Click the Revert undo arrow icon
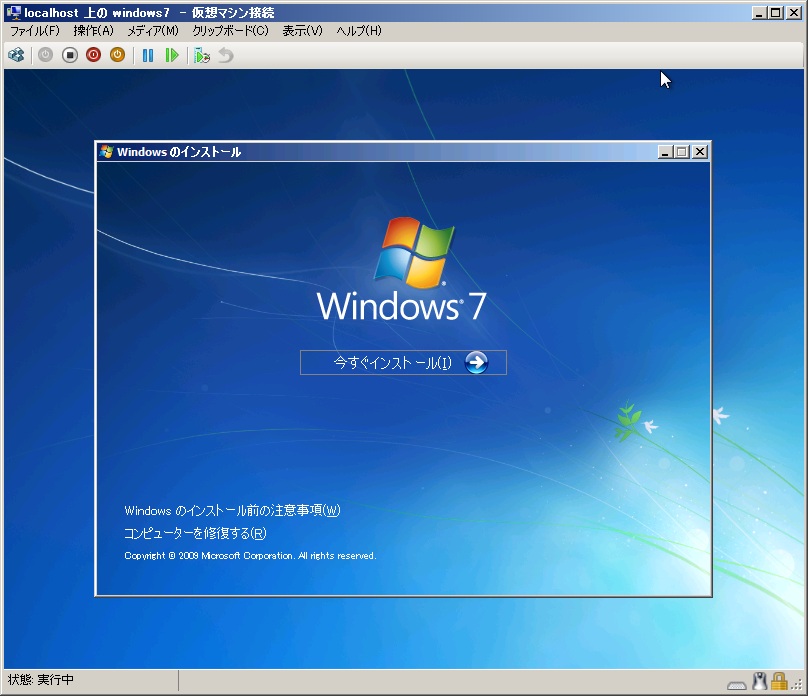 point(226,55)
